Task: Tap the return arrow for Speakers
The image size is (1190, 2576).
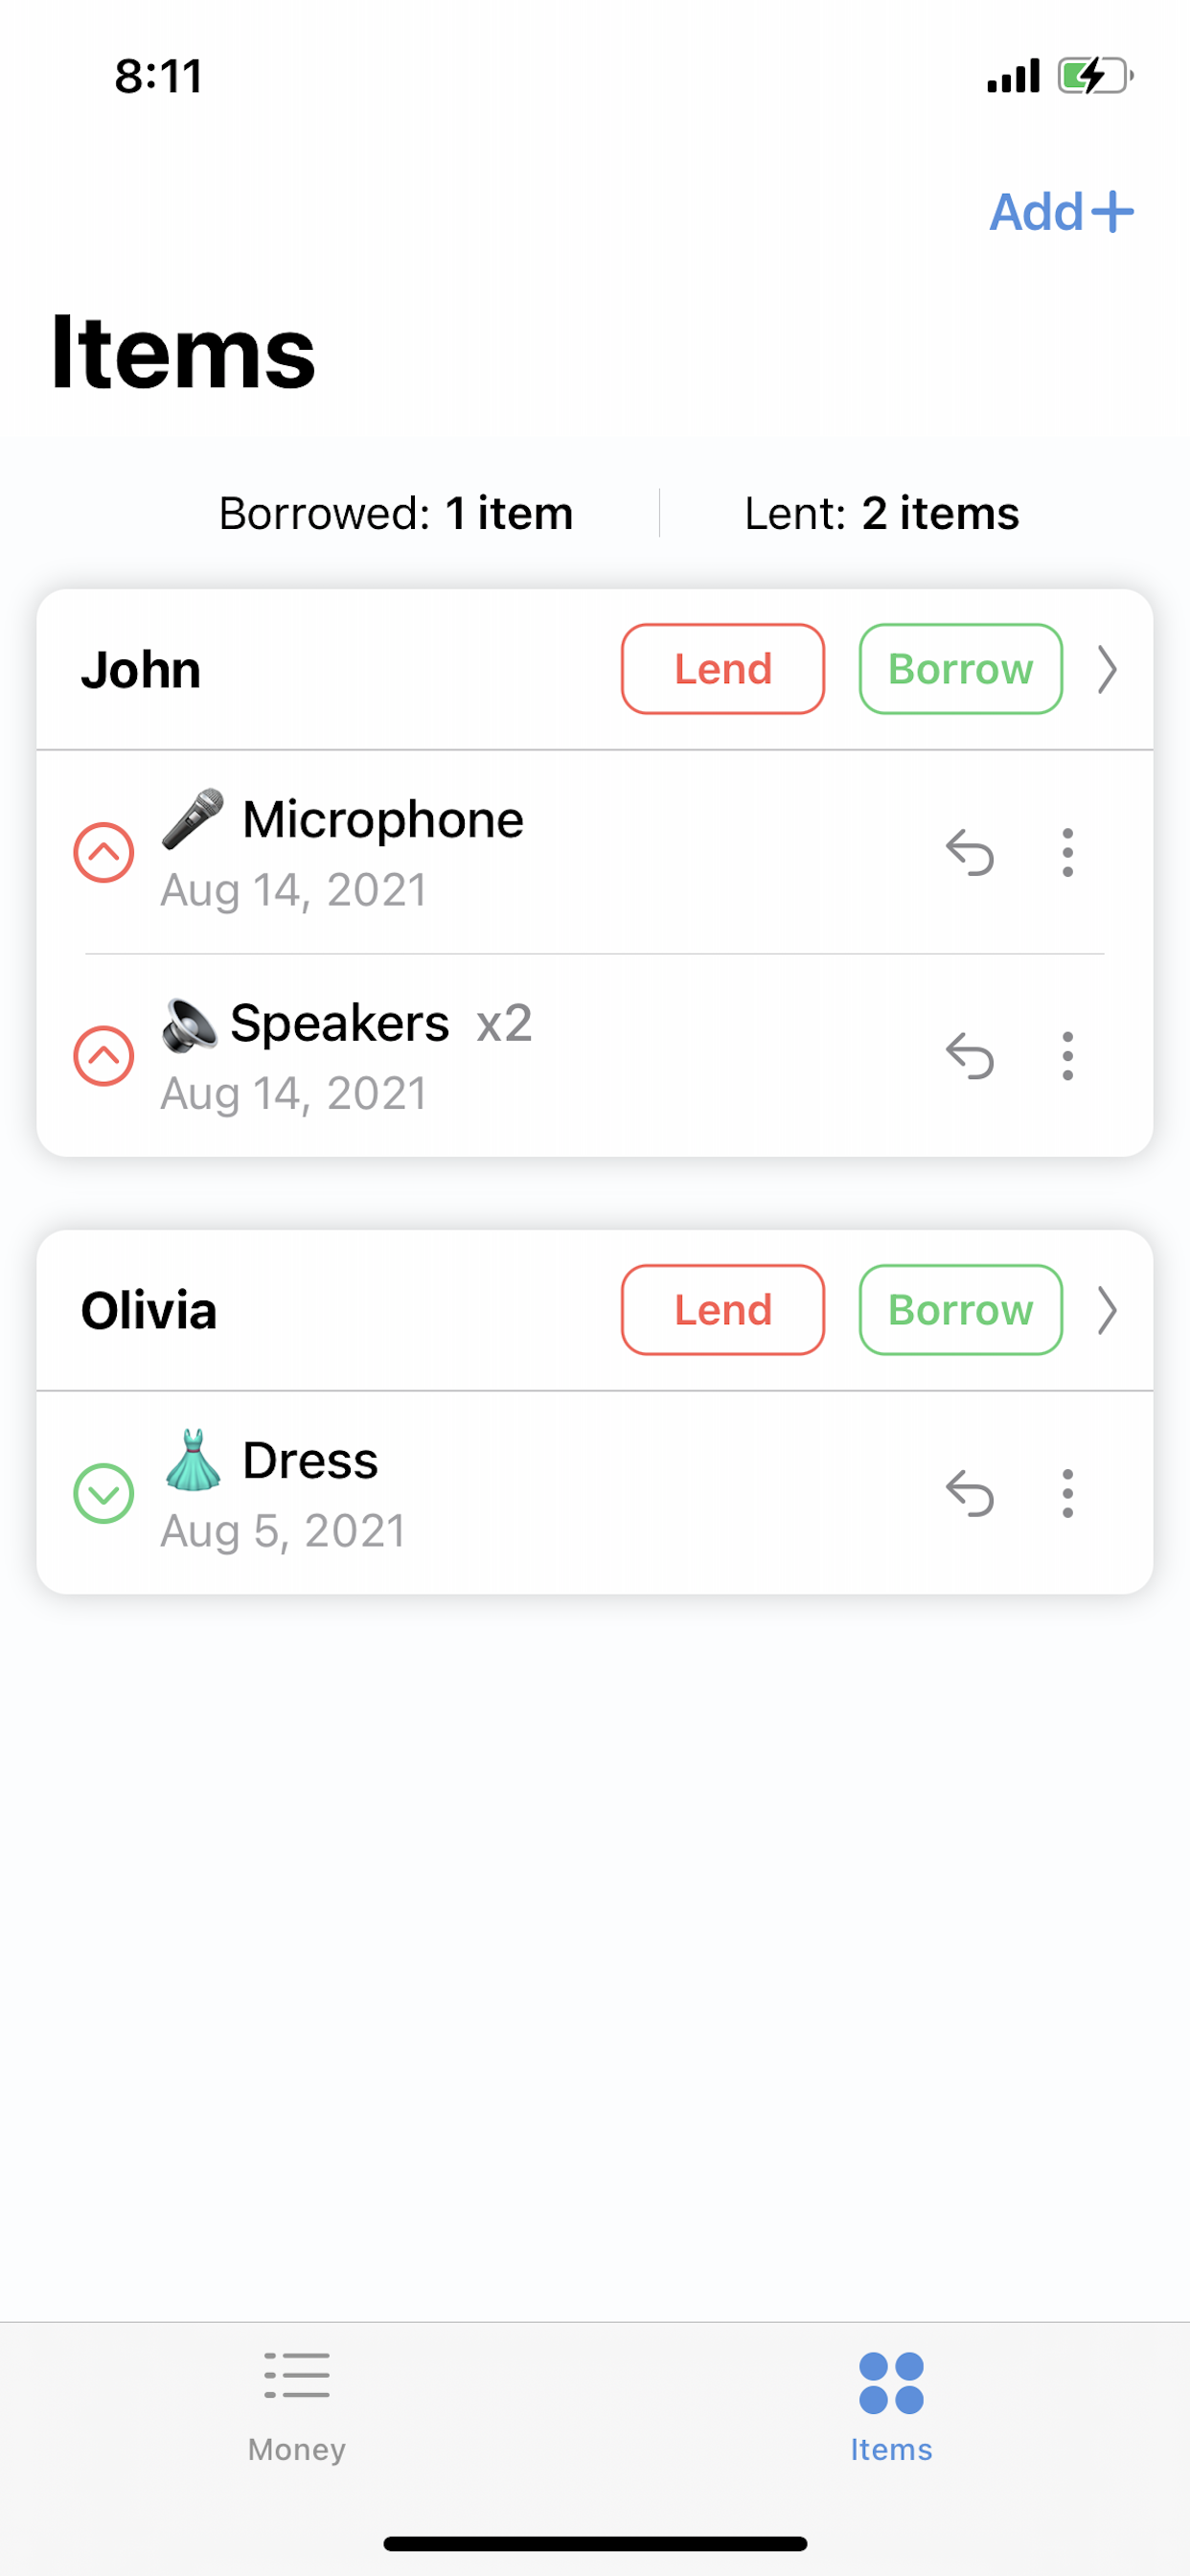Action: coord(969,1056)
